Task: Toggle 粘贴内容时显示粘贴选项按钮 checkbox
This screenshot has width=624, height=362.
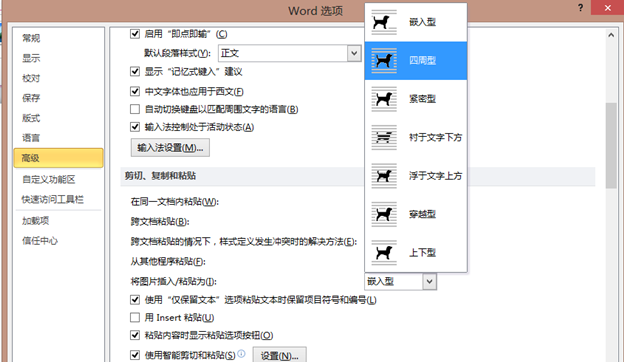Action: click(x=135, y=335)
